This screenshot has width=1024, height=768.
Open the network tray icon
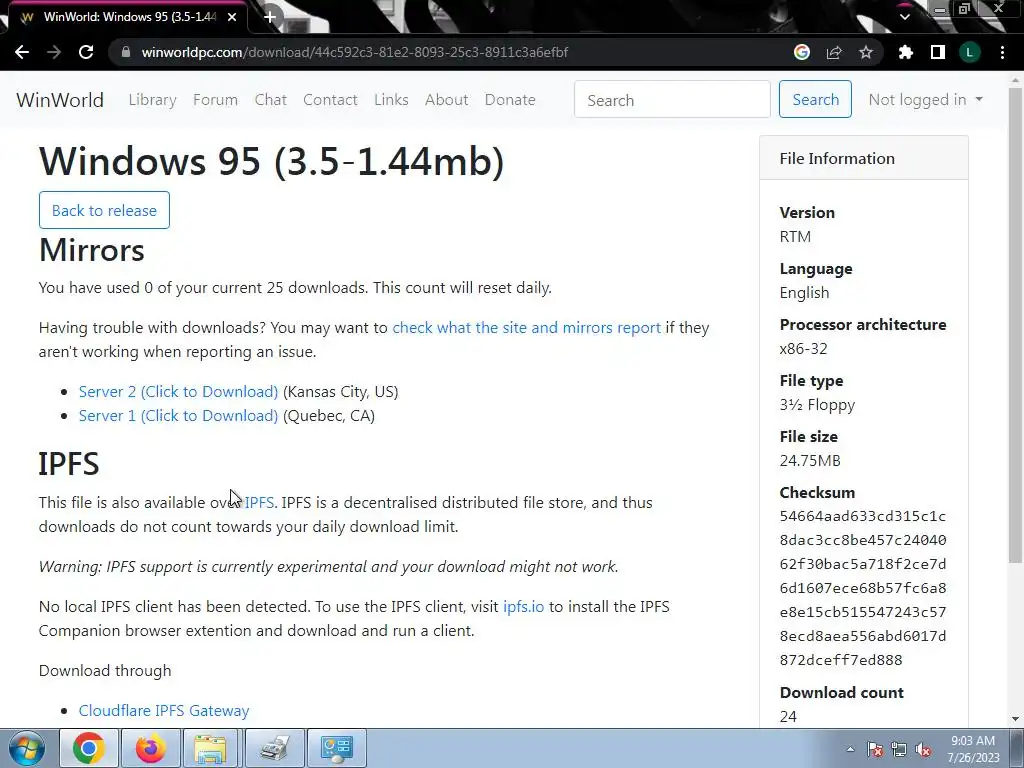(x=899, y=750)
